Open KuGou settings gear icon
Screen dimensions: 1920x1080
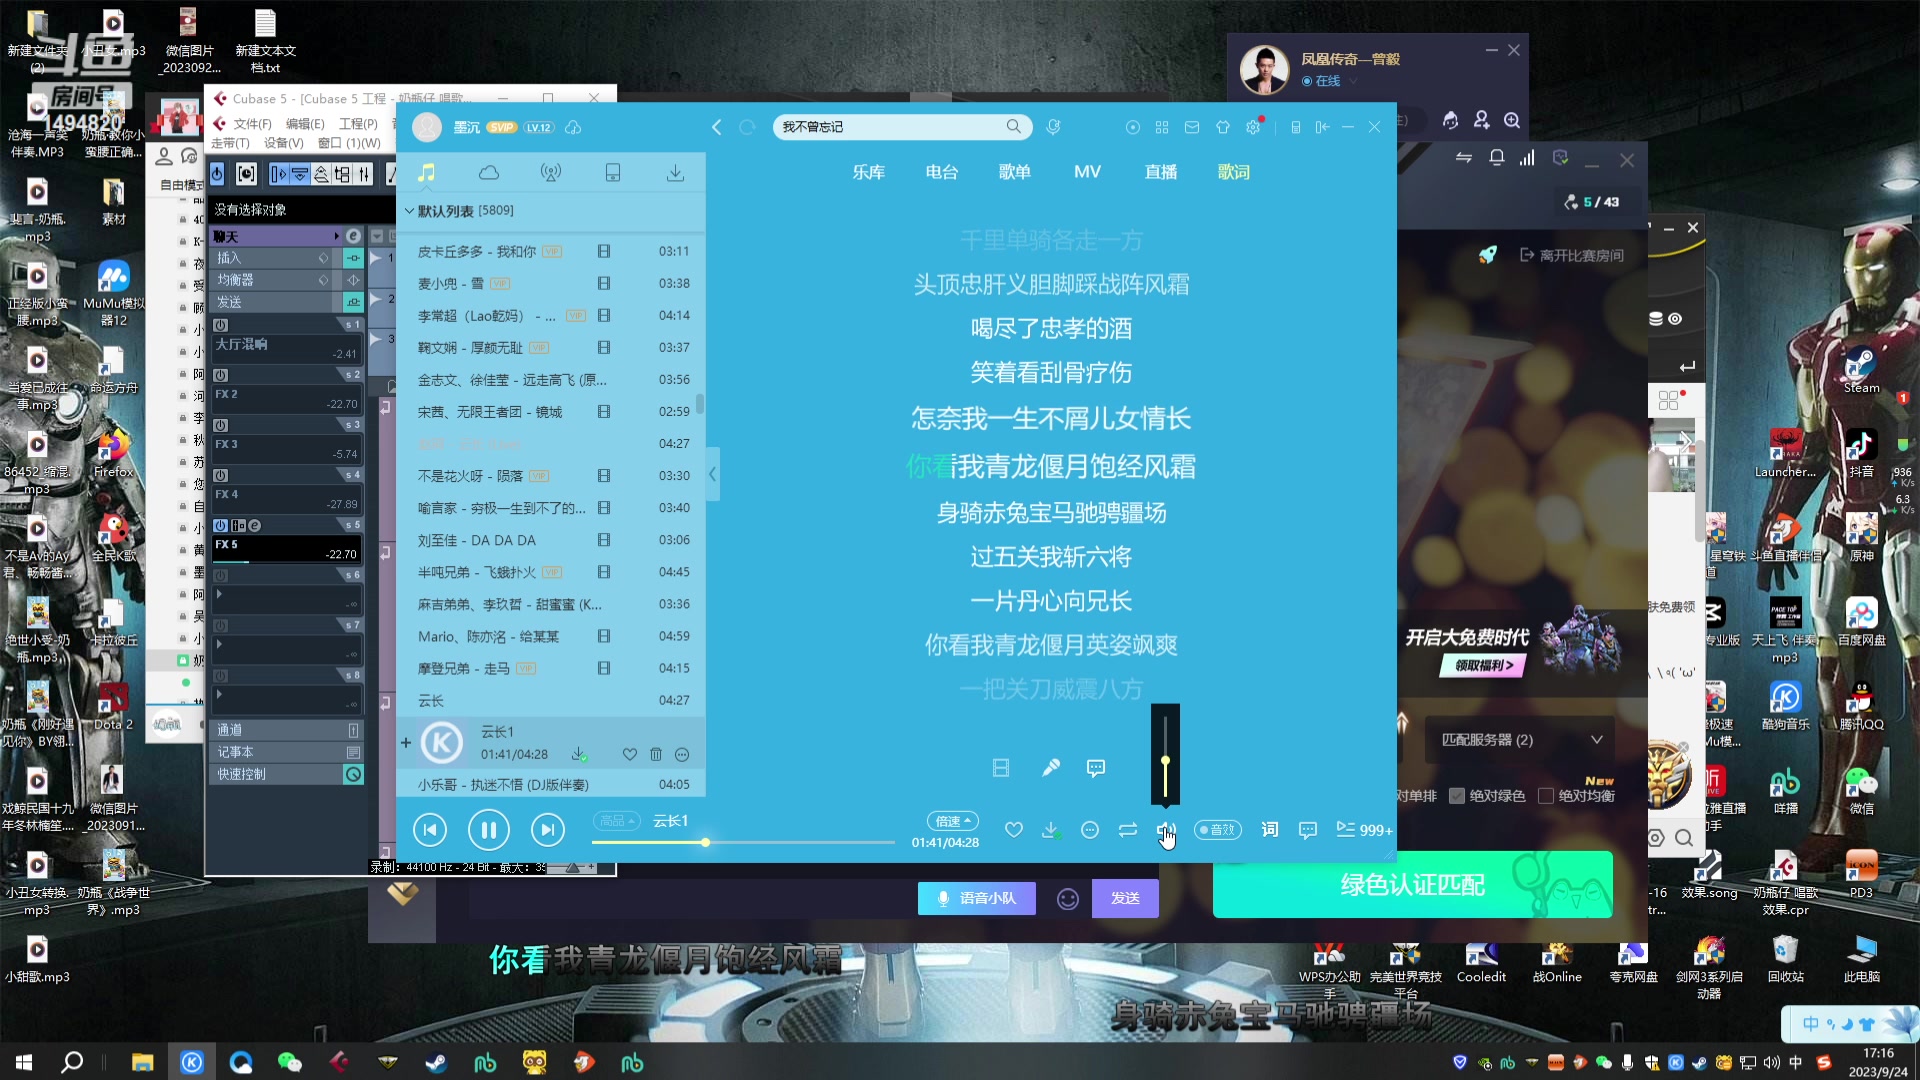pyautogui.click(x=1253, y=127)
